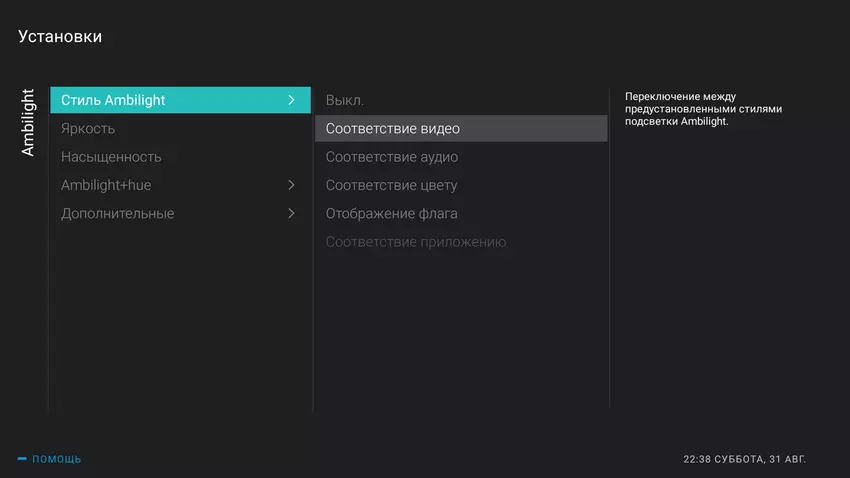This screenshot has height=478, width=850.
Task: Click the Установки page title
Action: click(60, 37)
